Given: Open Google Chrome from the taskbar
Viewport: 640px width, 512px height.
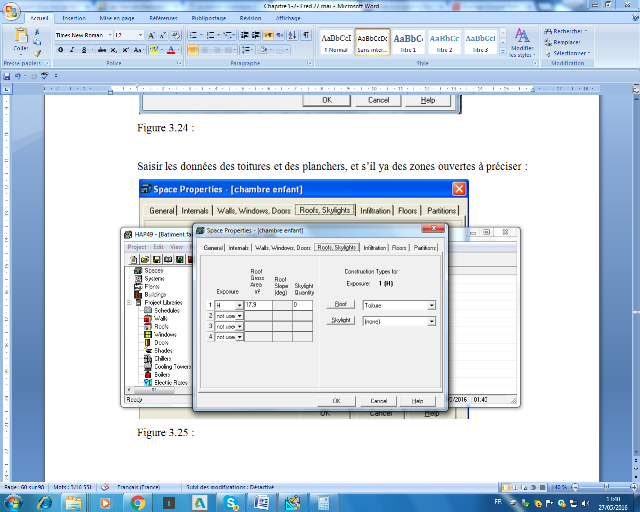Looking at the screenshot, I should (x=138, y=500).
